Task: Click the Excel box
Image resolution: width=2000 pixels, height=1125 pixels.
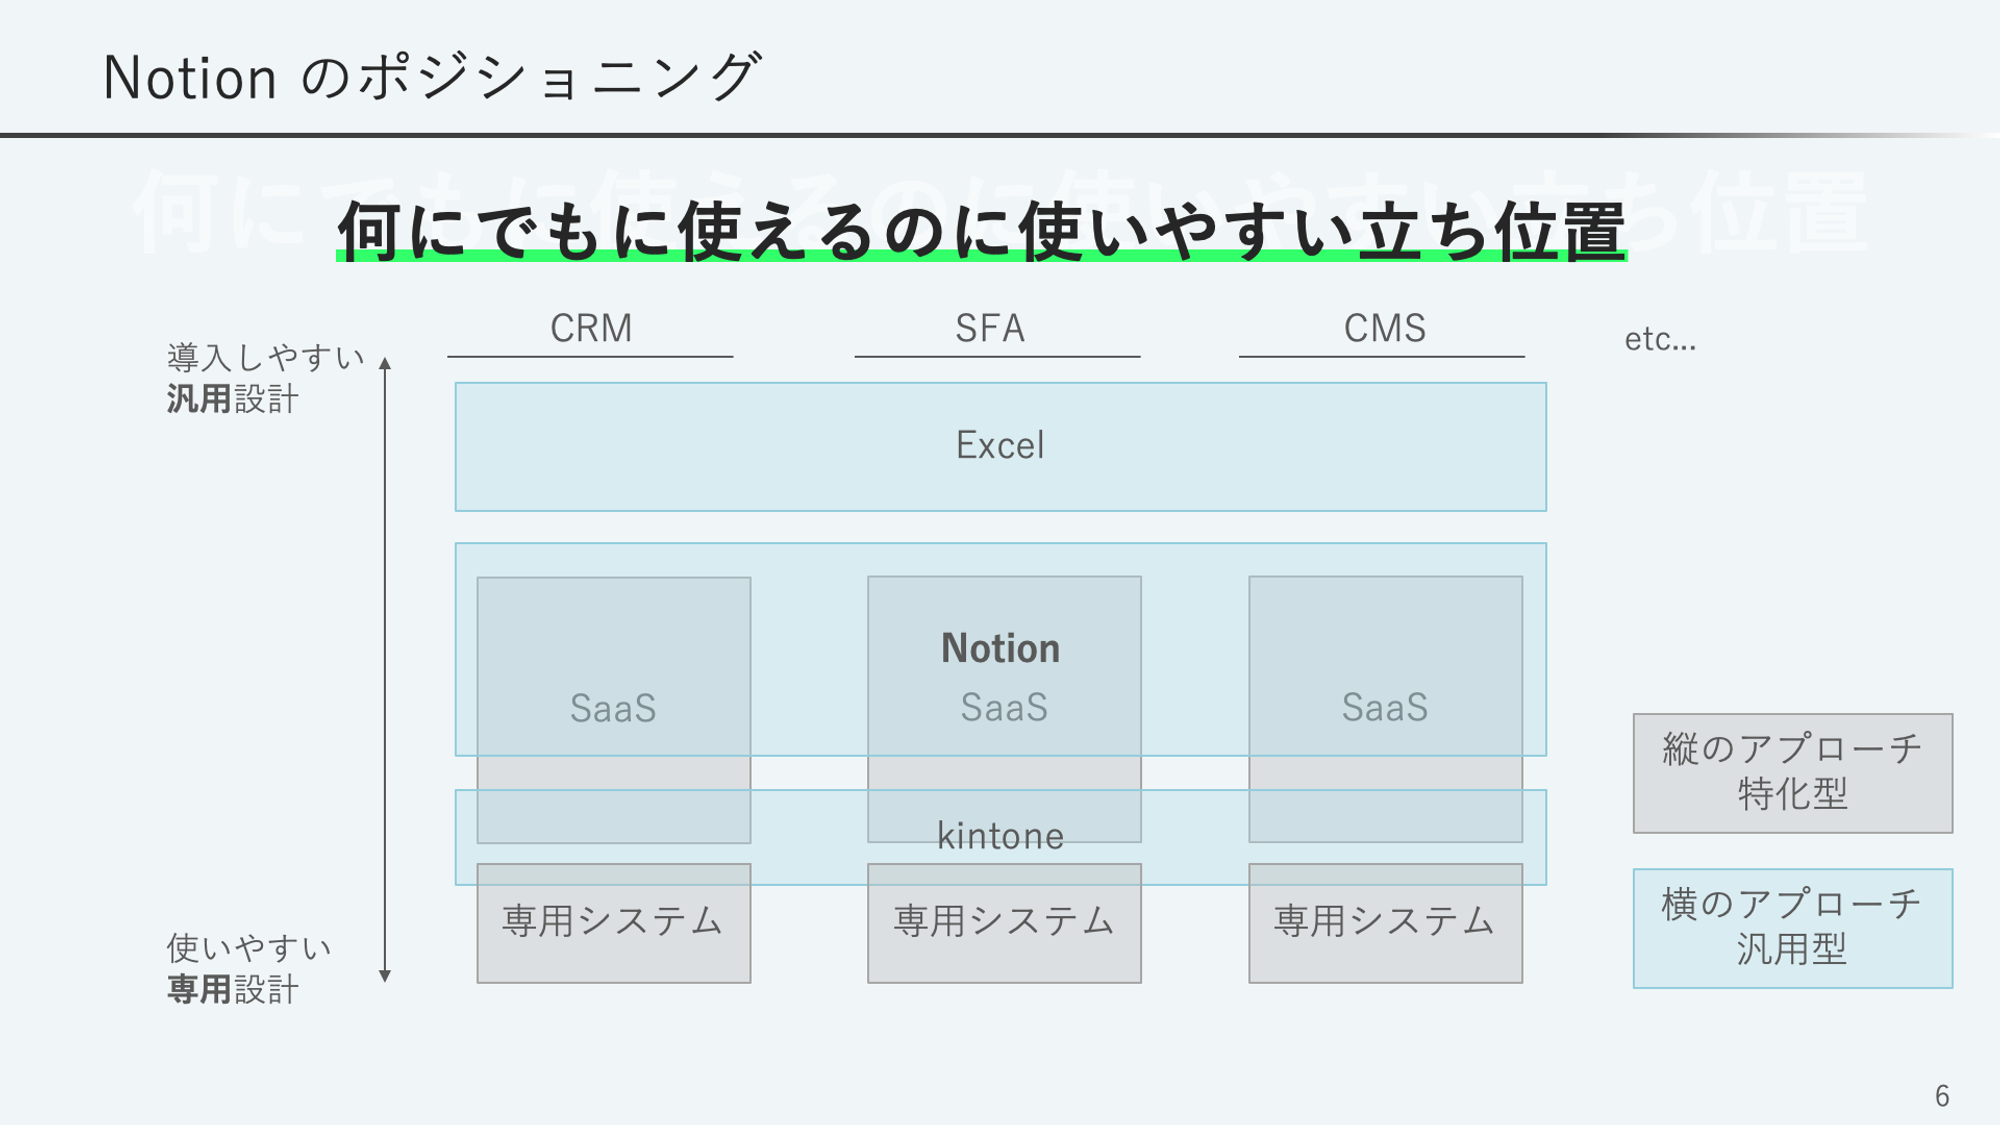Action: [x=1000, y=446]
